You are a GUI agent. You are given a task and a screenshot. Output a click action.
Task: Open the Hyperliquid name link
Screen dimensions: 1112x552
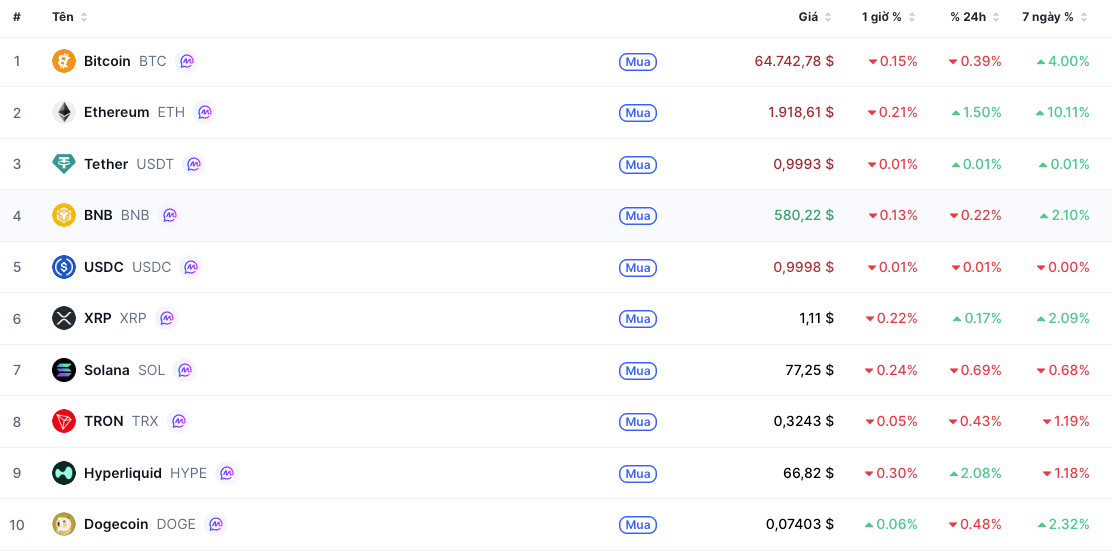(x=123, y=473)
